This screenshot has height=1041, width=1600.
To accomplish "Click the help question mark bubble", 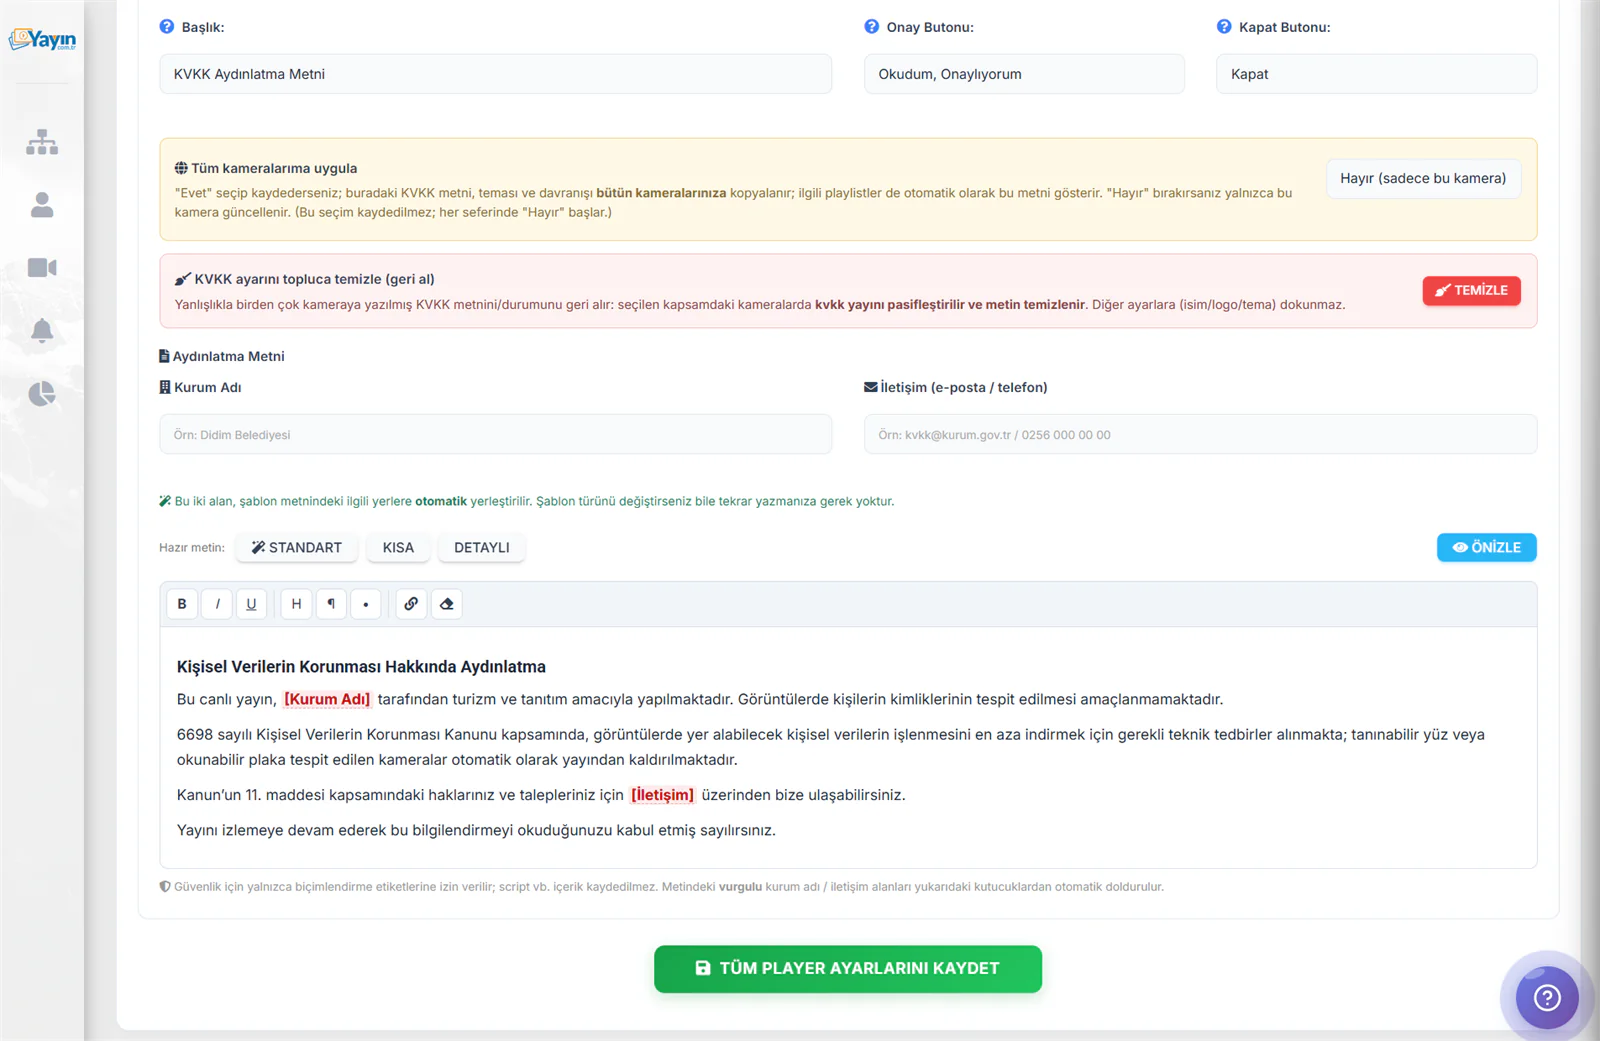I will click(1546, 997).
